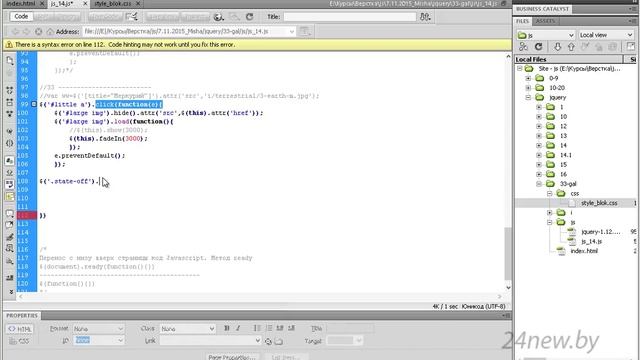640x360 pixels.
Task: Select the folder named 12
Action: coord(563,126)
